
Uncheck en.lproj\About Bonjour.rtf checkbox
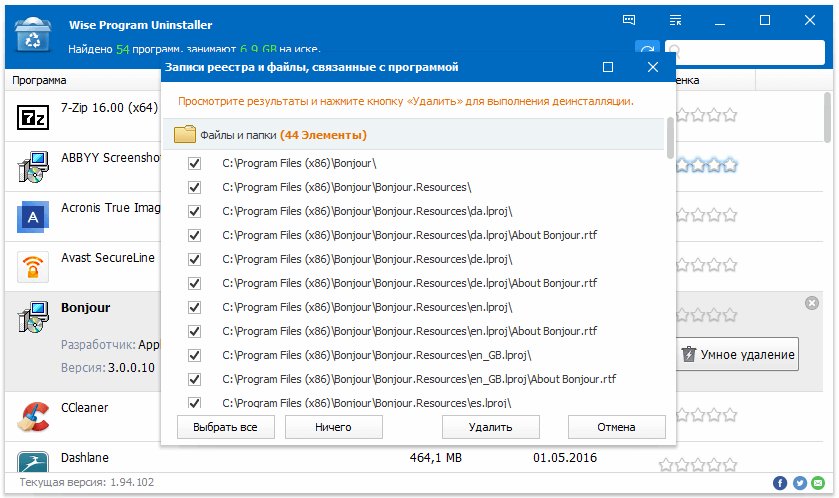(194, 331)
